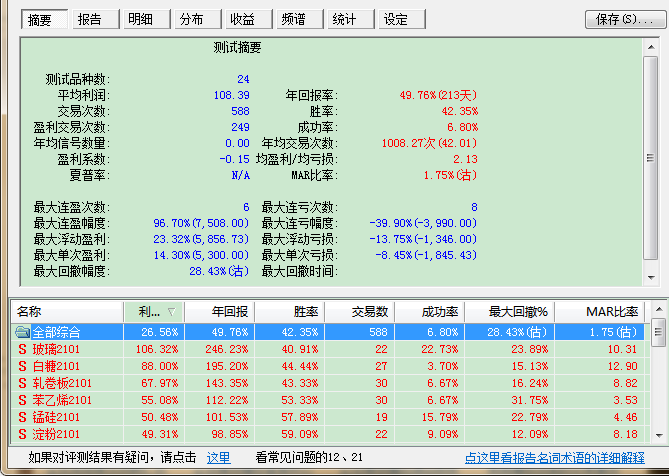Sort by the 最大回撤% column header

coord(510,313)
